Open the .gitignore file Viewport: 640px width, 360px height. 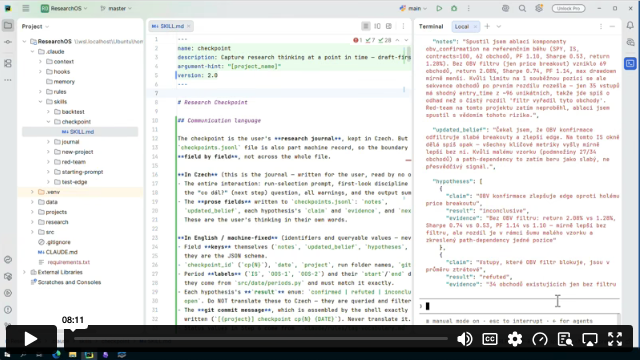tap(58, 242)
